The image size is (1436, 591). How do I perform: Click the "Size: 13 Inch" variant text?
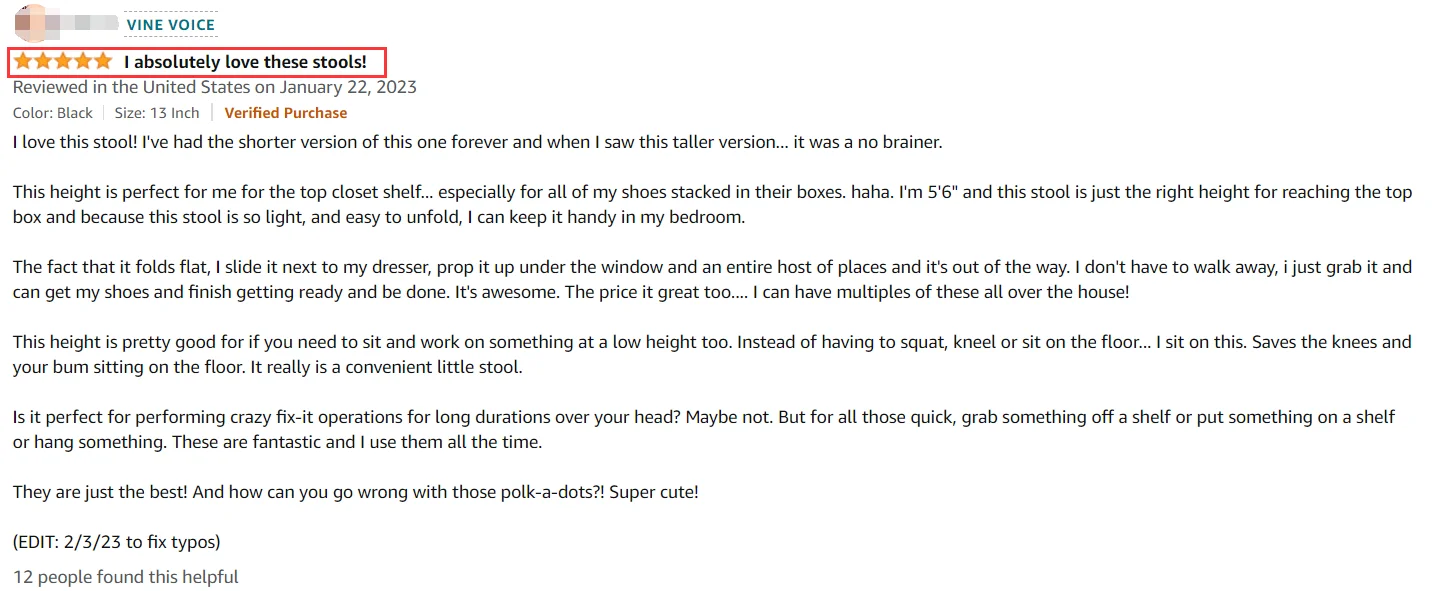(x=157, y=113)
